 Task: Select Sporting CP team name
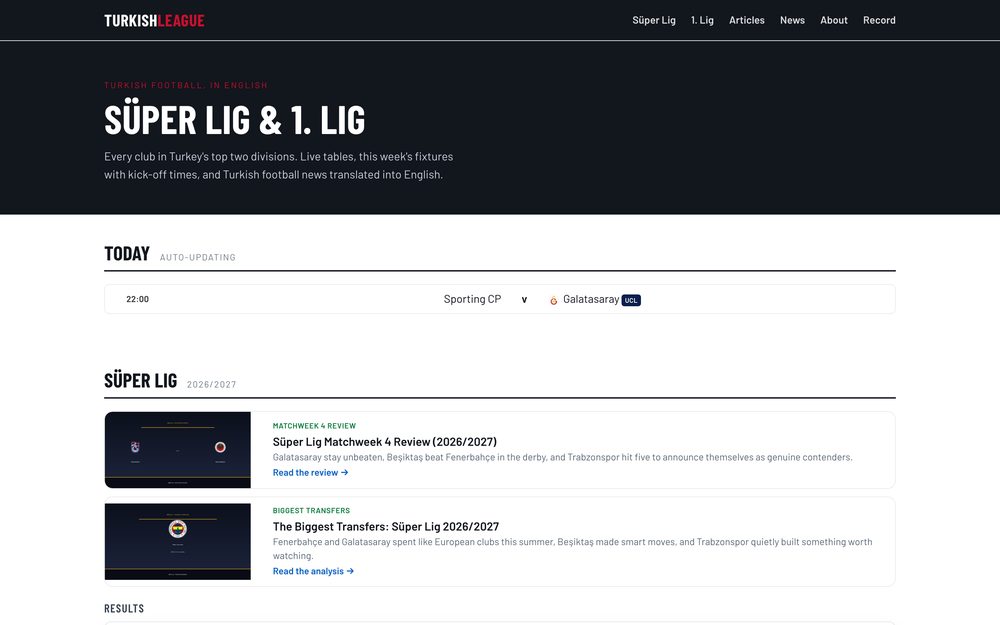click(x=473, y=299)
